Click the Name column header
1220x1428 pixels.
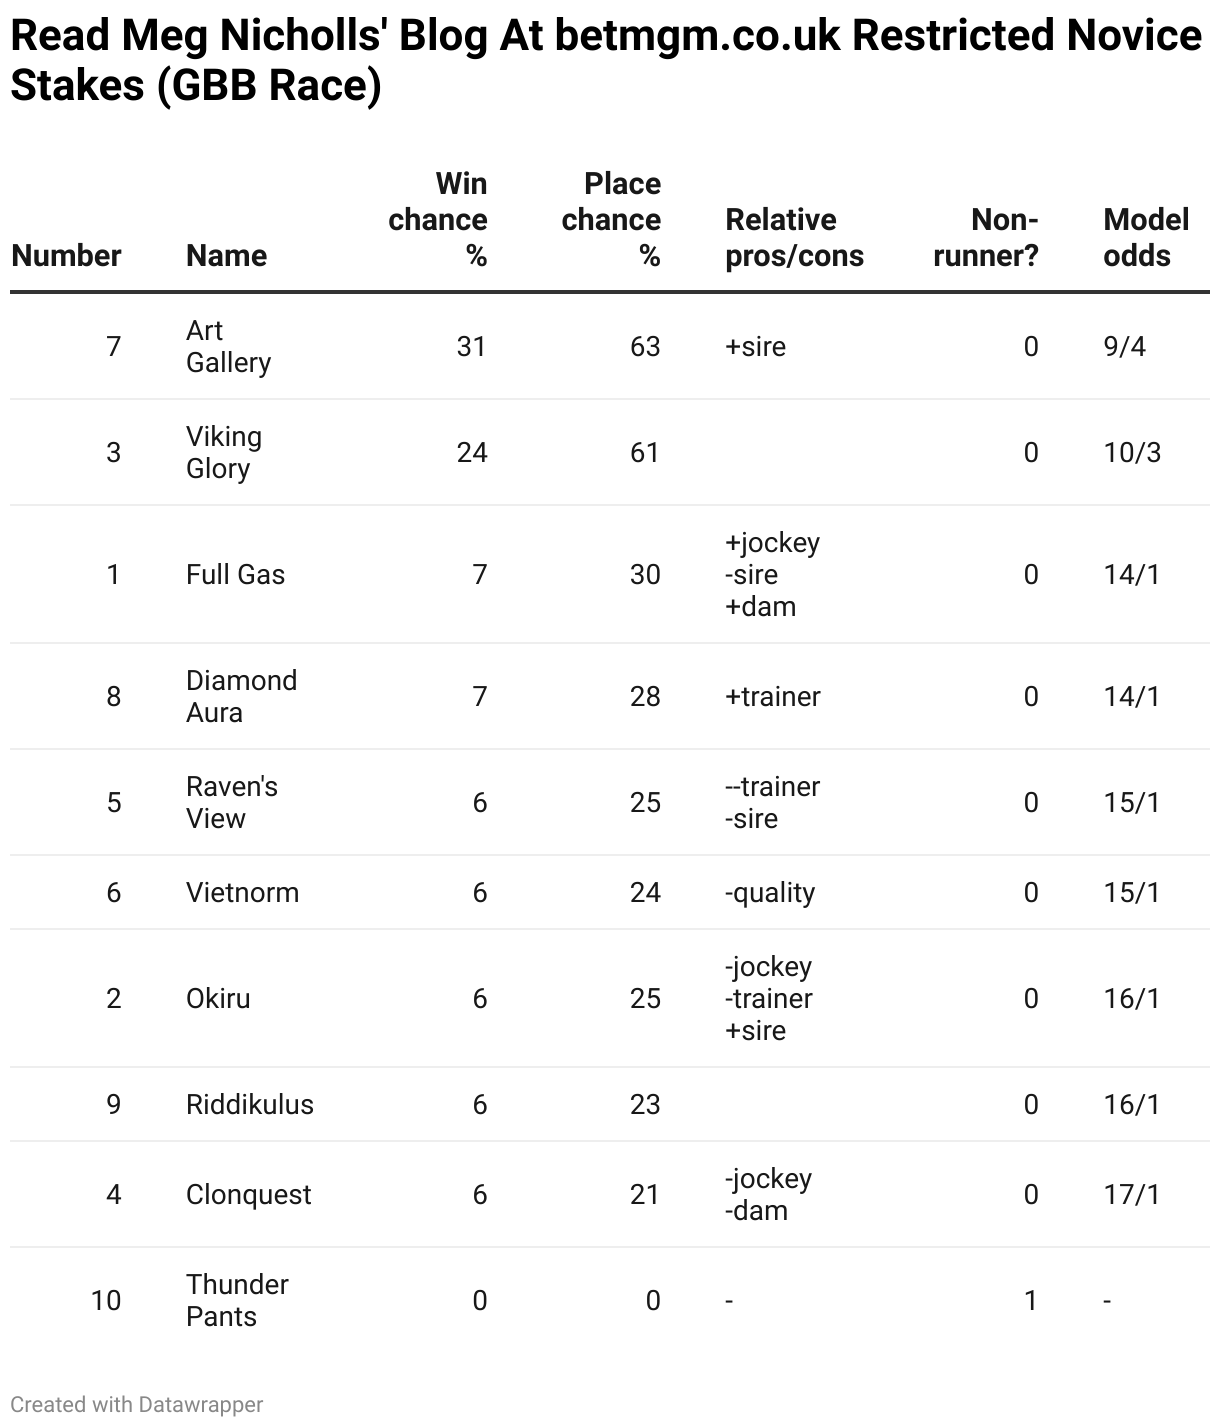click(226, 256)
